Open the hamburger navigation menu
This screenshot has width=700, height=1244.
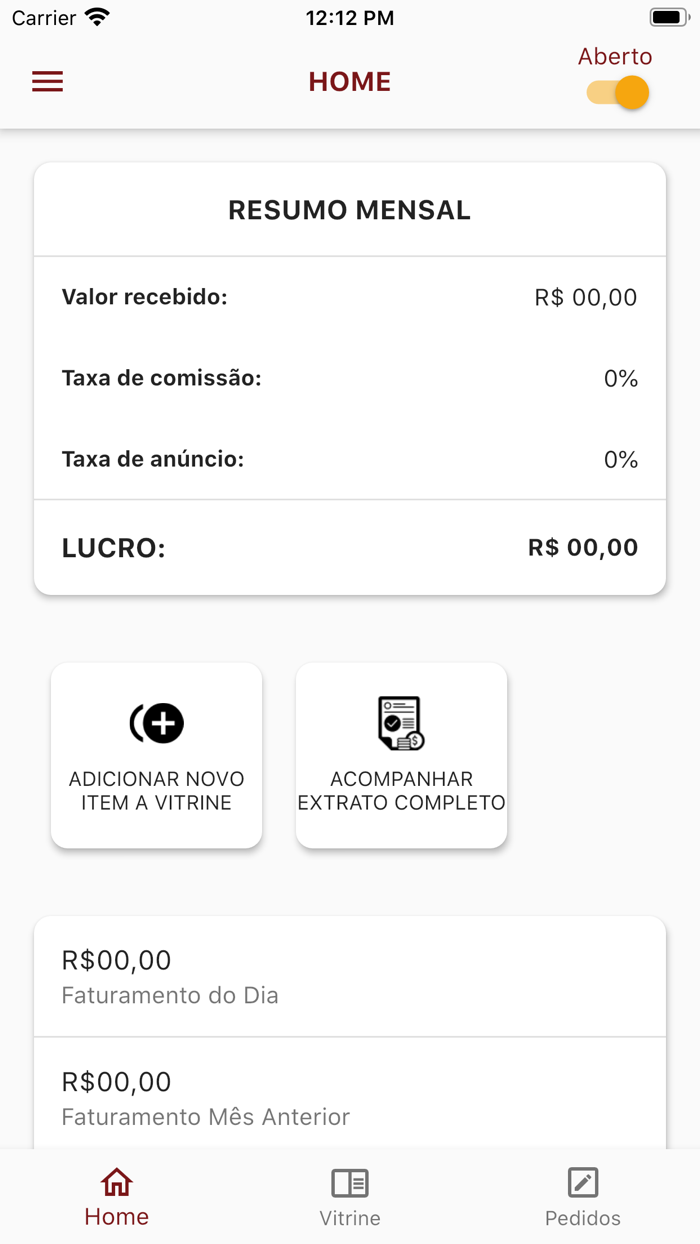(x=47, y=81)
